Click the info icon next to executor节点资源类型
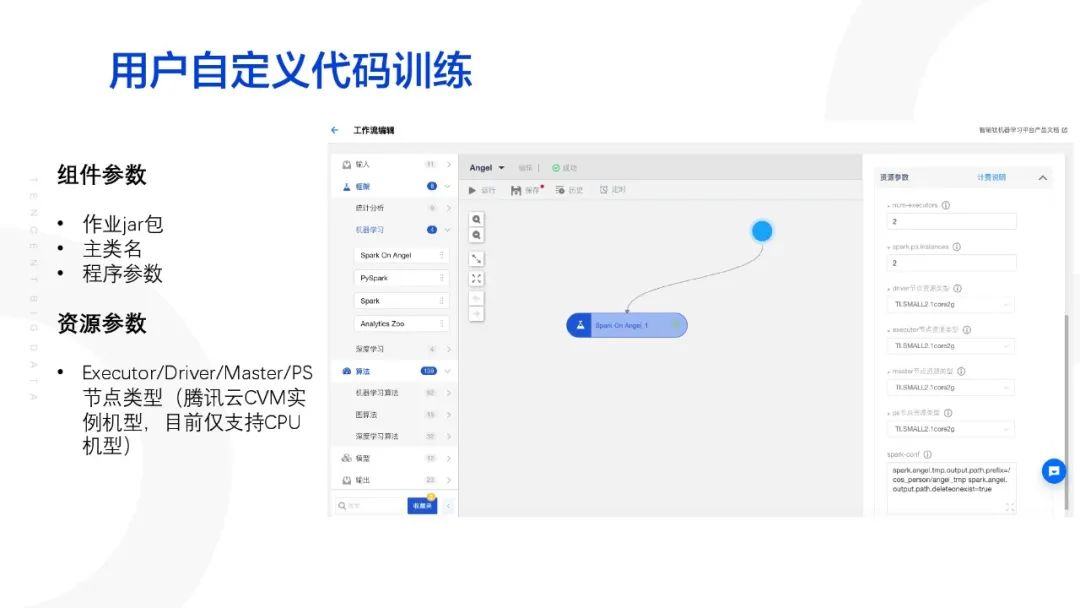The image size is (1080, 608). (967, 330)
